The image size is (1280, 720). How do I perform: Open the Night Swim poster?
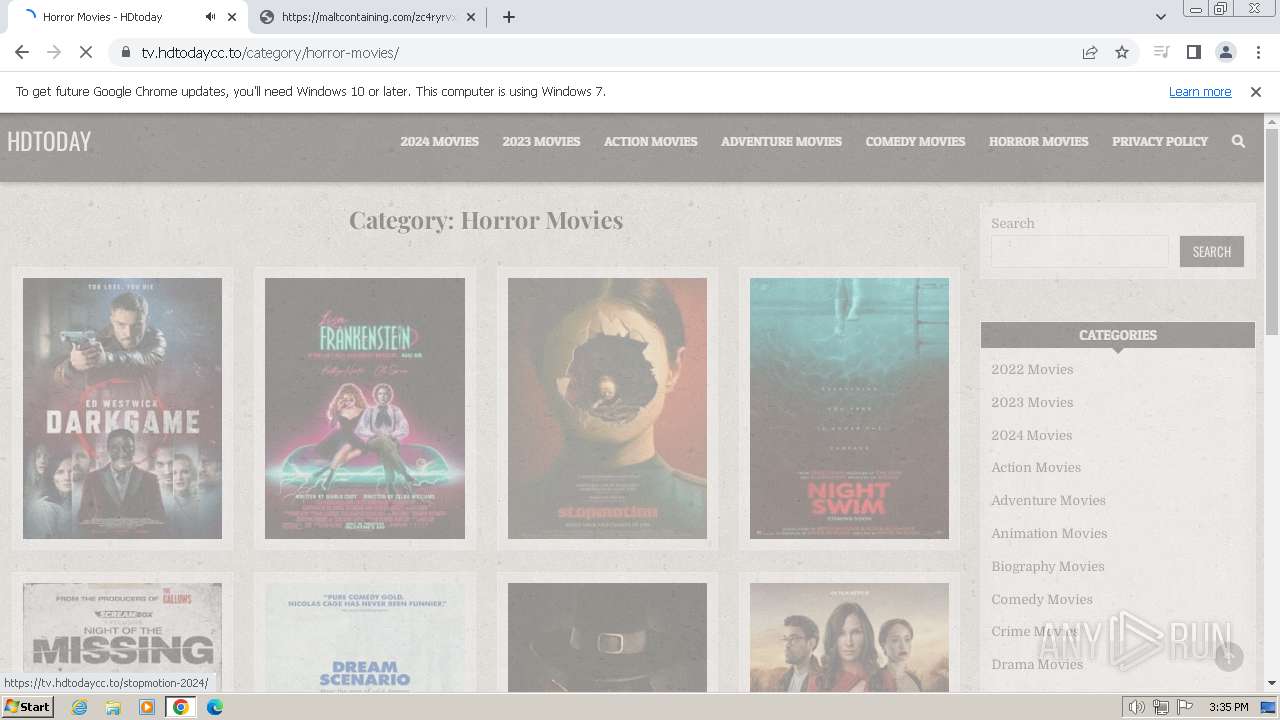849,408
